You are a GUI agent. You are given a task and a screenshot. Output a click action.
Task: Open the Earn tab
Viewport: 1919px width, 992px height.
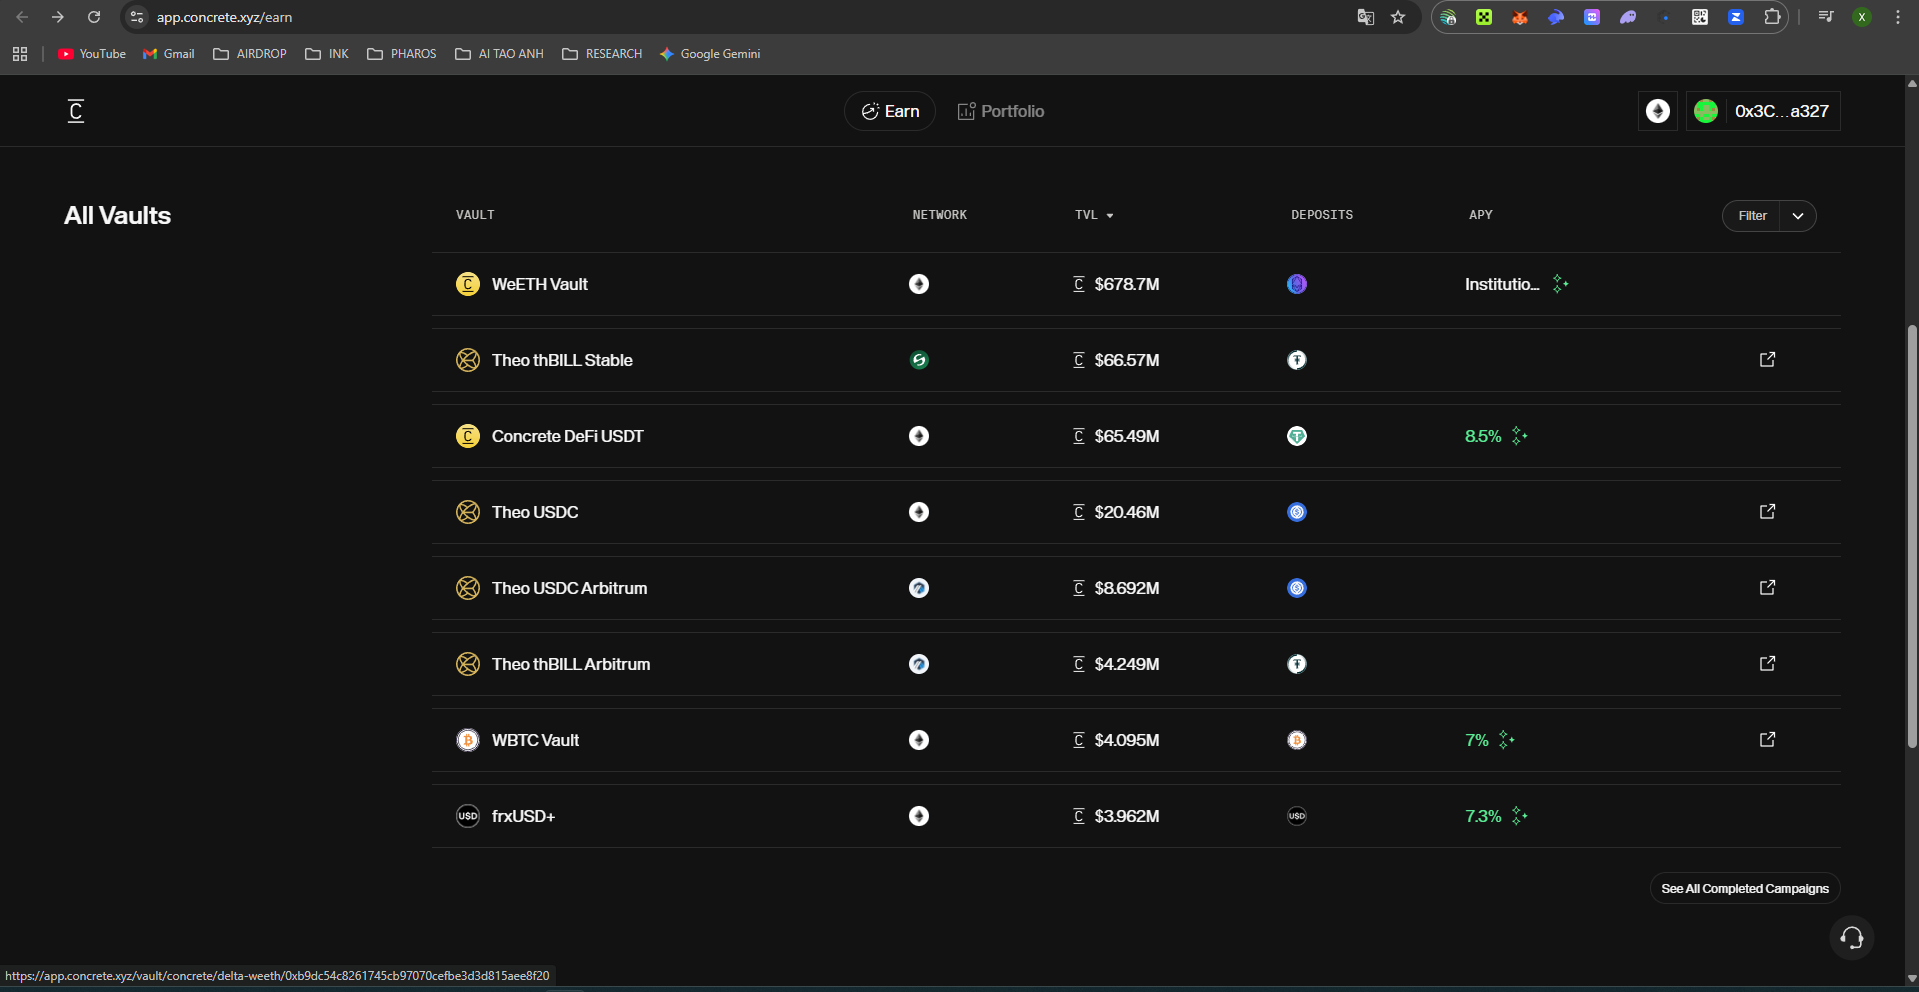pos(890,111)
